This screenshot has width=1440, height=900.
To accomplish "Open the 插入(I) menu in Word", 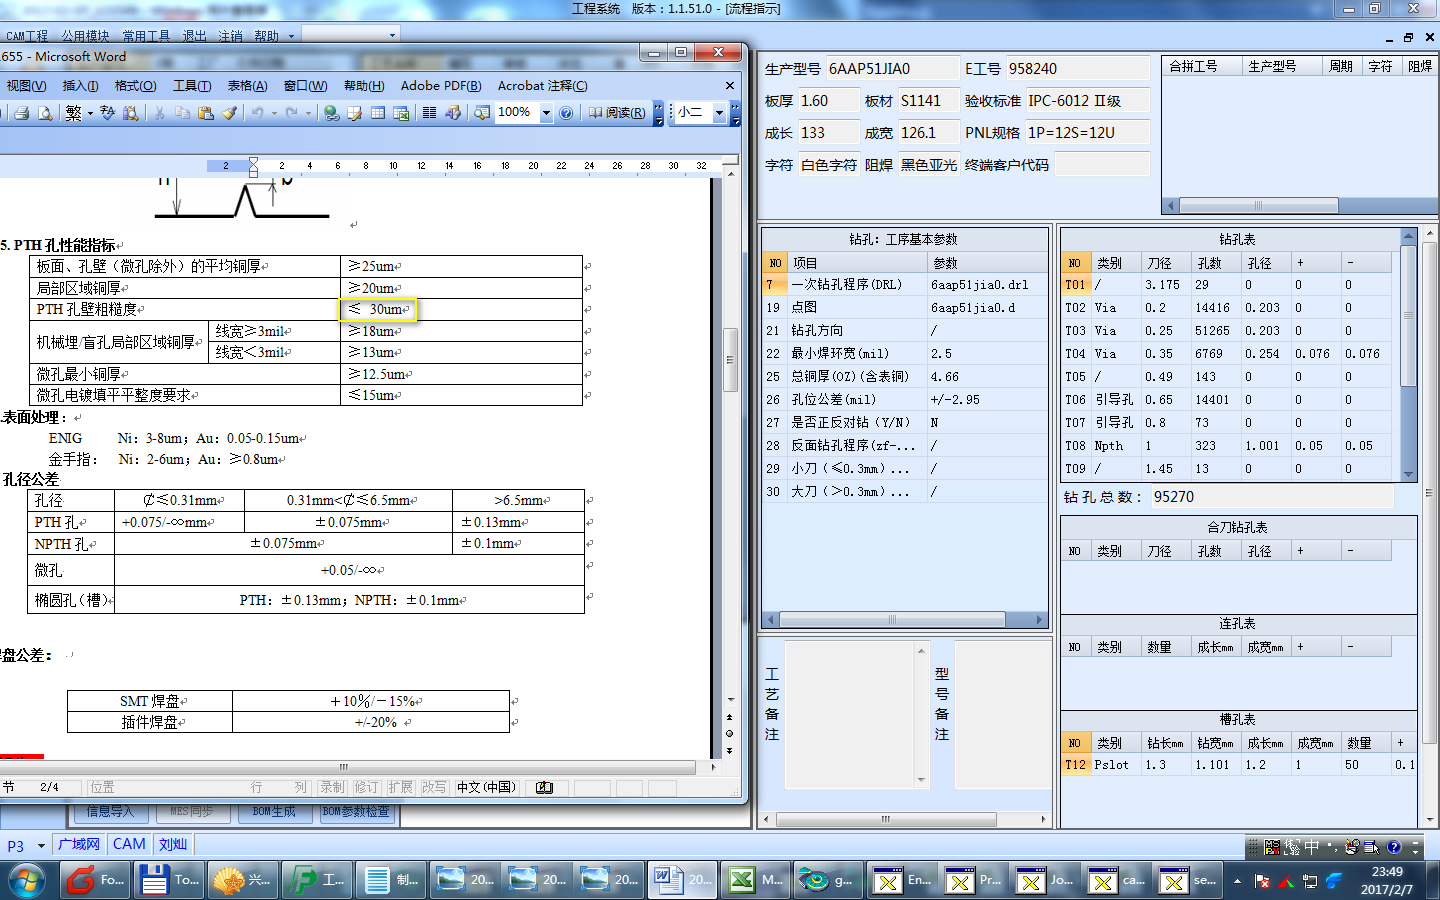I will [x=80, y=86].
